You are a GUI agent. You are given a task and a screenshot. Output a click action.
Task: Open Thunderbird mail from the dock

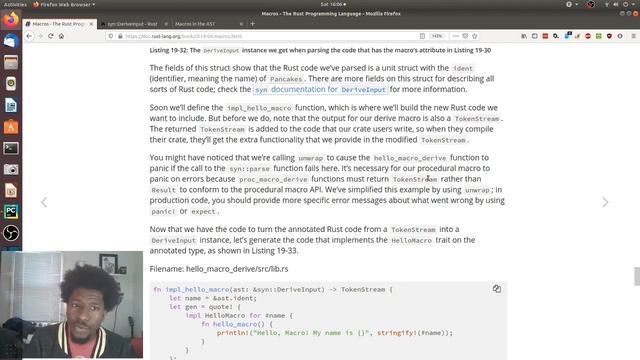(x=11, y=41)
